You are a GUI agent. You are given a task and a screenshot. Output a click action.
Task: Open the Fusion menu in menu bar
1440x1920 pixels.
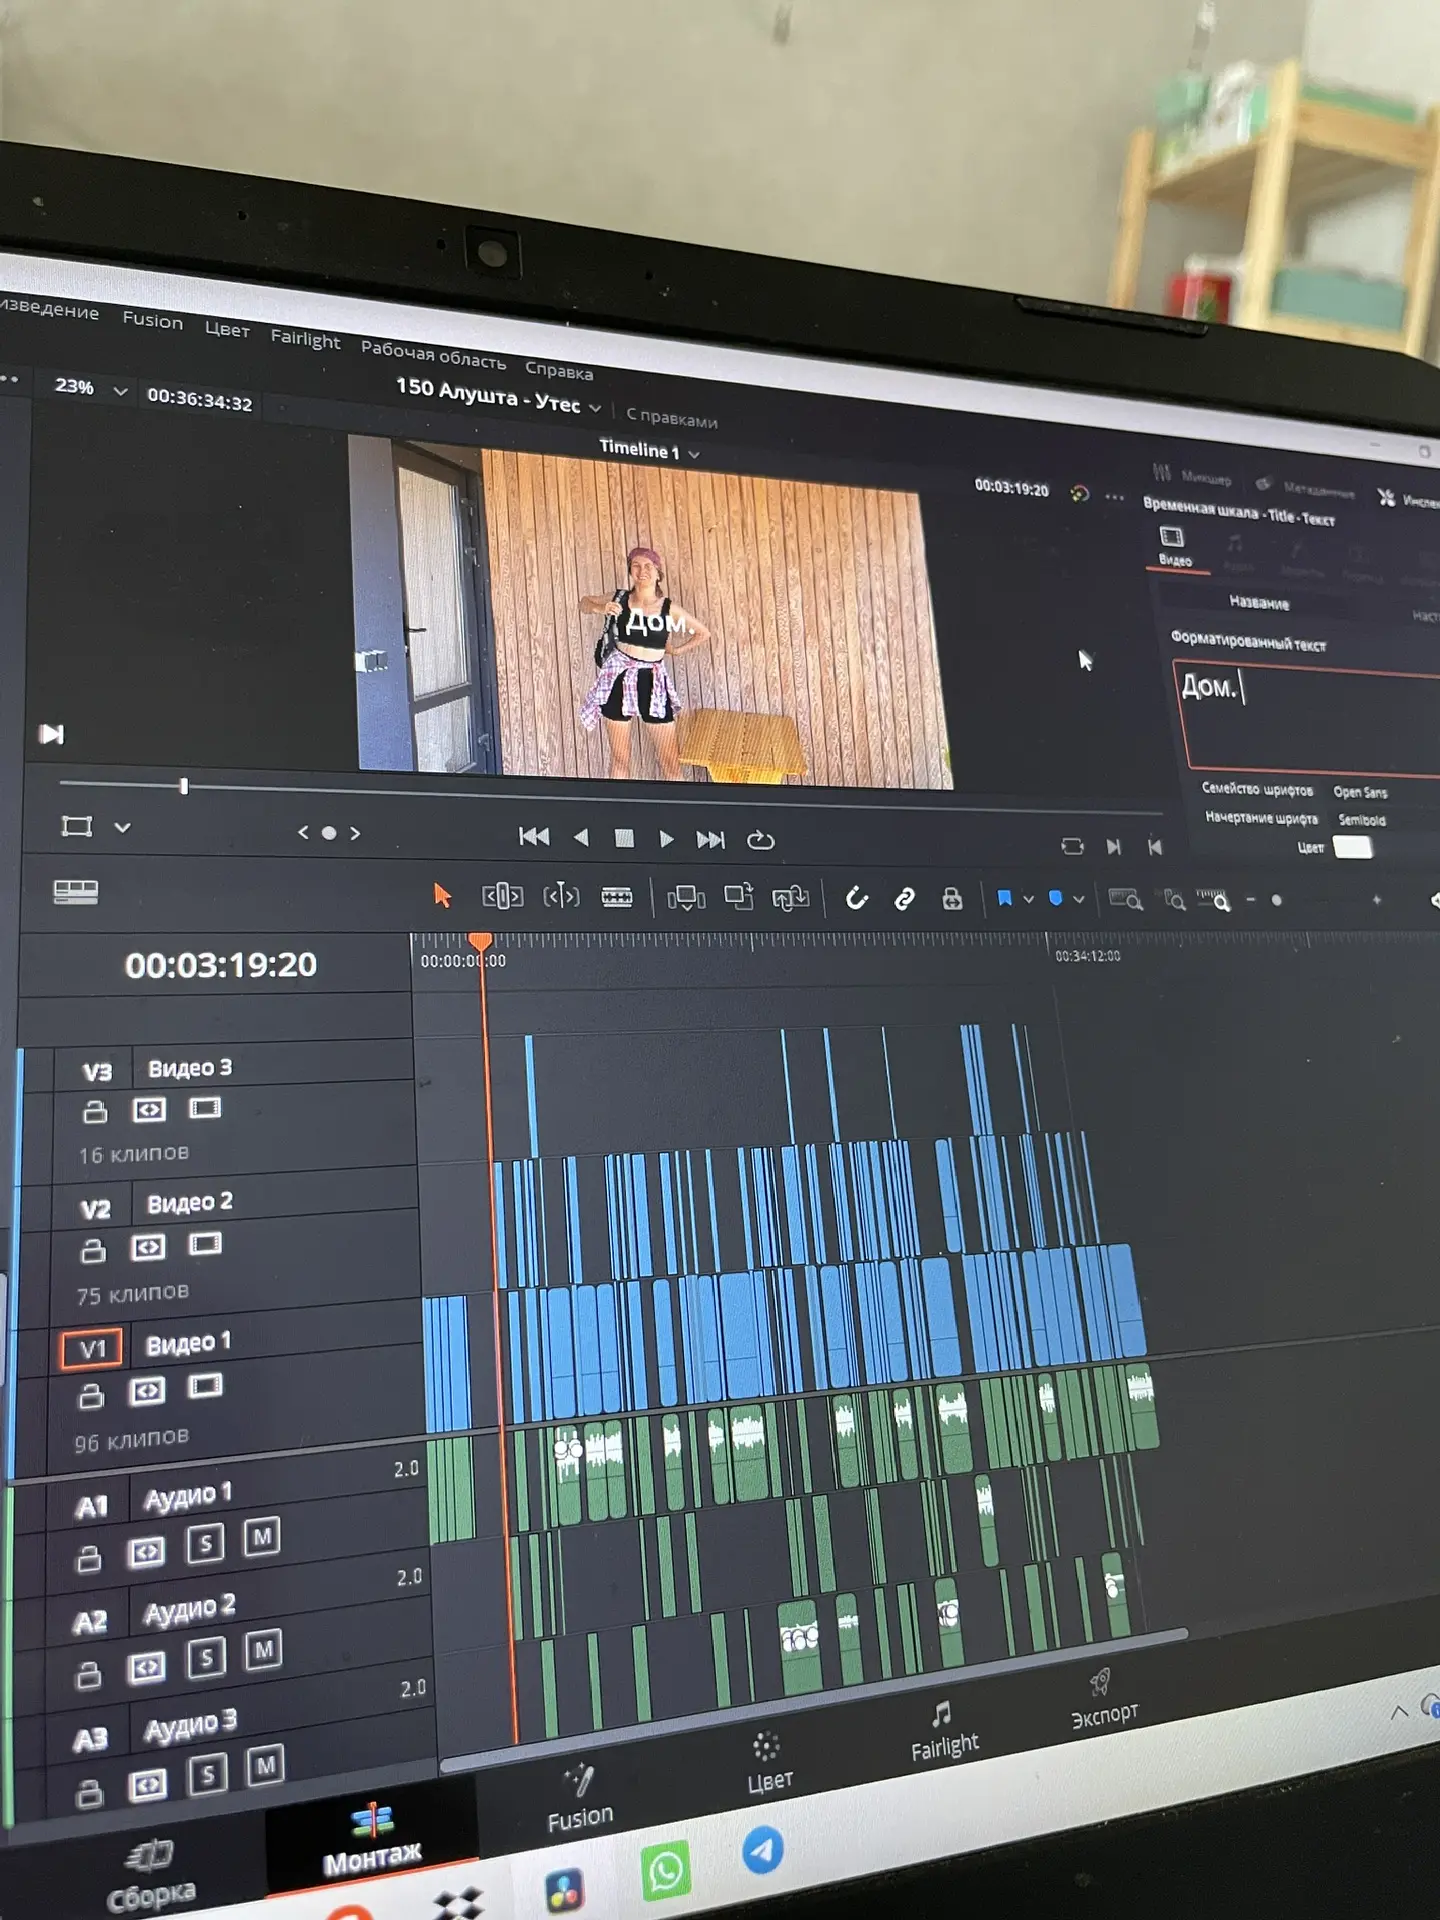point(152,320)
